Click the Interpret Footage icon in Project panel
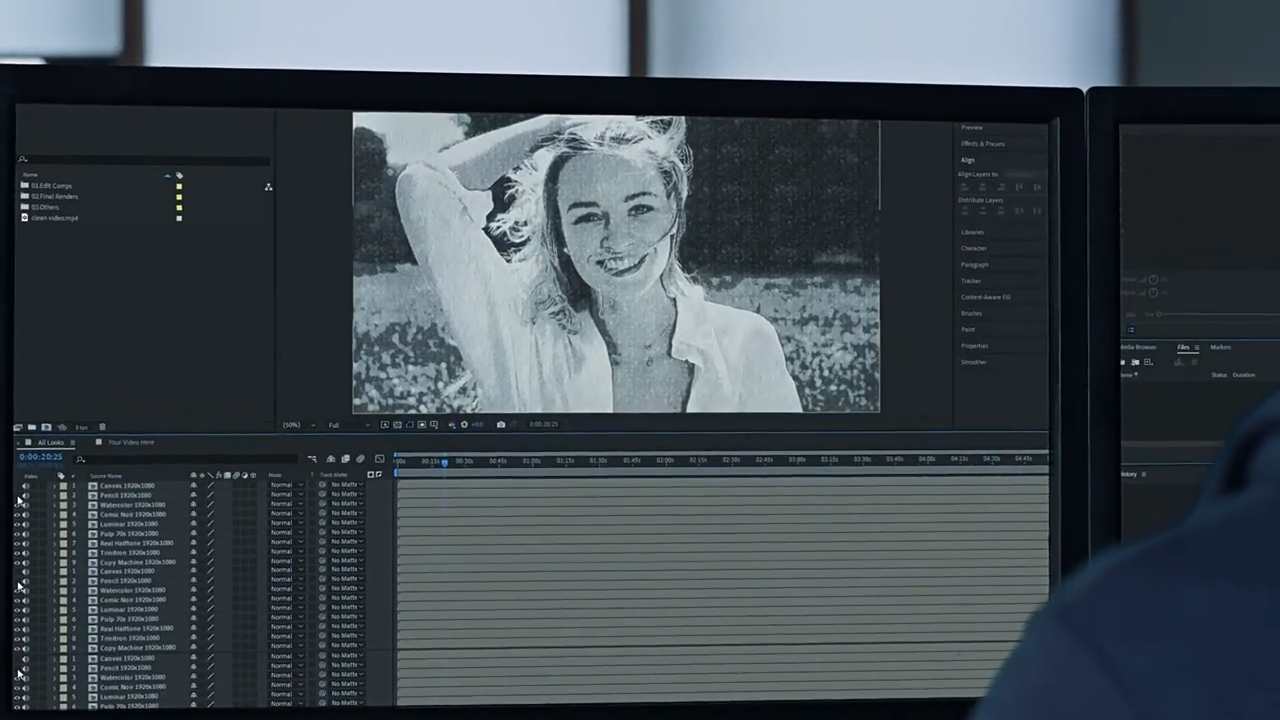1280x720 pixels. [18, 427]
